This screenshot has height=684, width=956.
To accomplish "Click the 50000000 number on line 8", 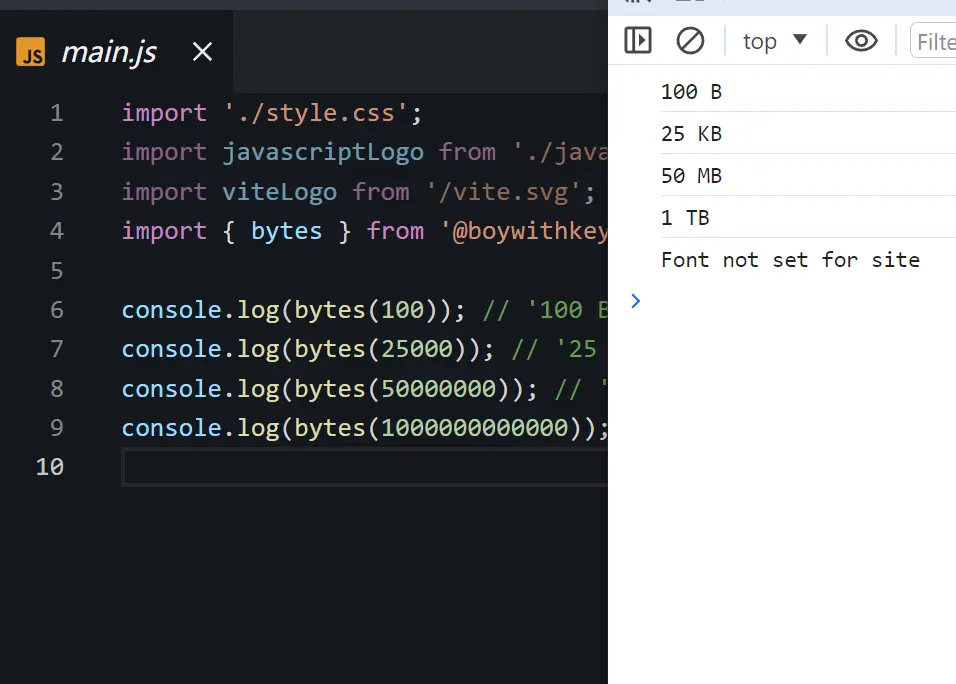I will coord(438,389).
